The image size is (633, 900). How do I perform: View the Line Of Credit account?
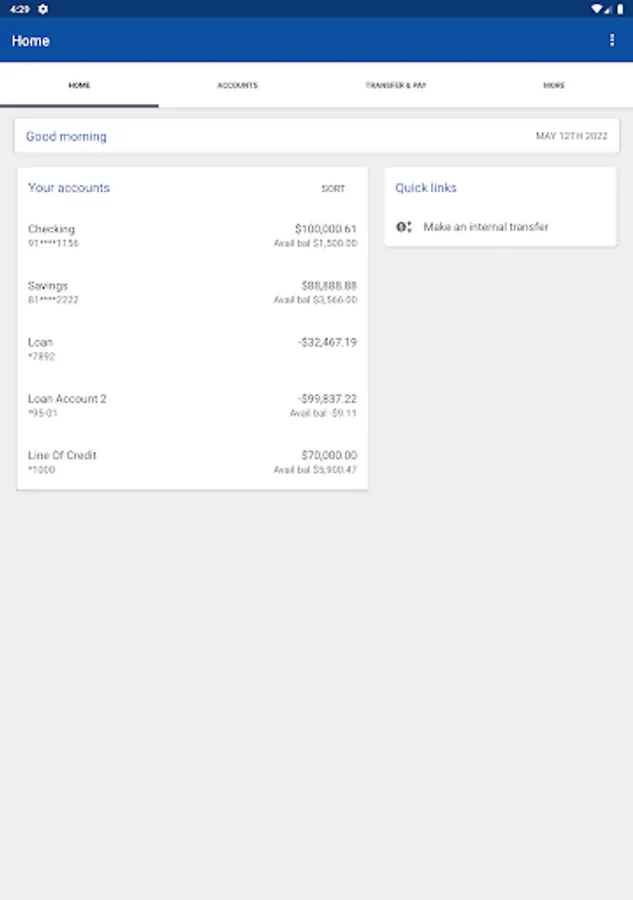pyautogui.click(x=192, y=461)
